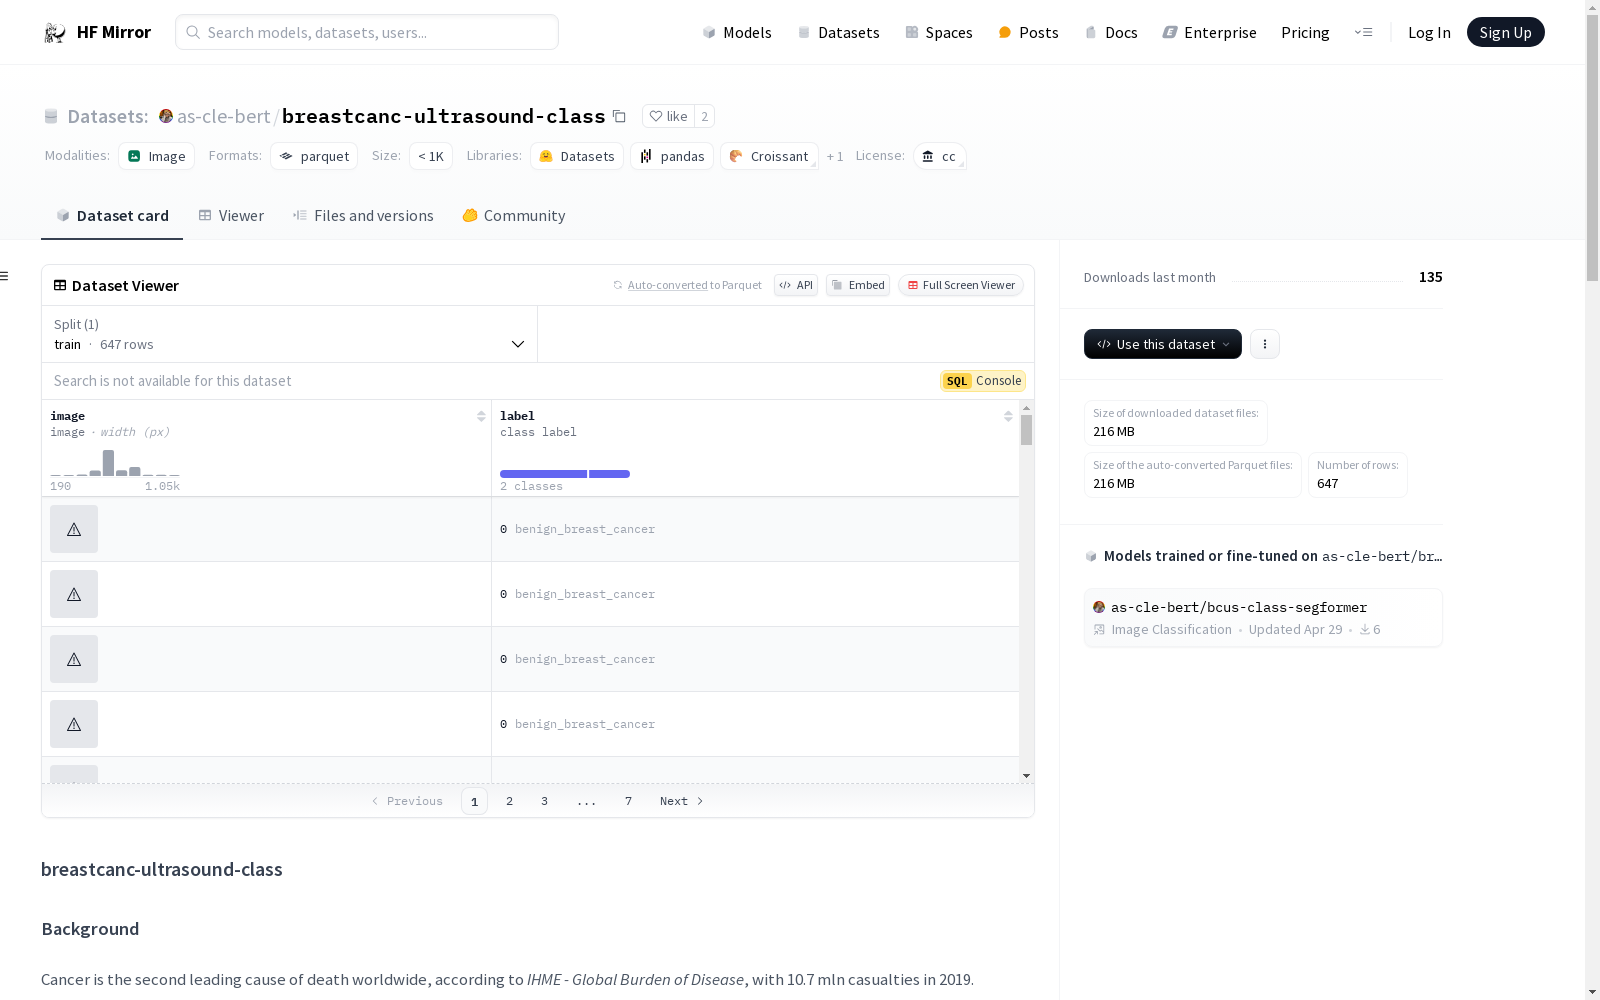This screenshot has width=1600, height=1000.
Task: Open Docs in top navigation
Action: [1111, 32]
